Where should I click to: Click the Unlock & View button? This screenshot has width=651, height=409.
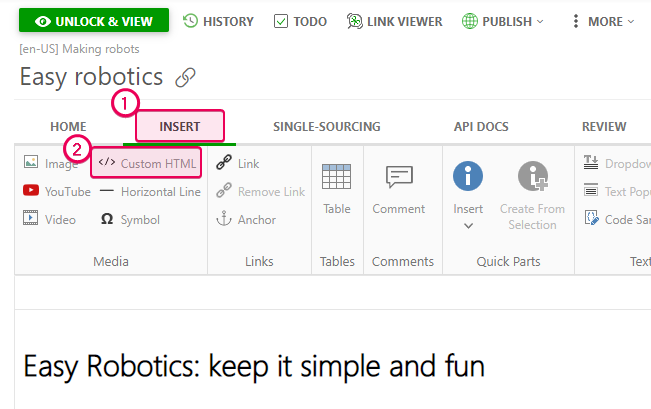click(x=94, y=20)
